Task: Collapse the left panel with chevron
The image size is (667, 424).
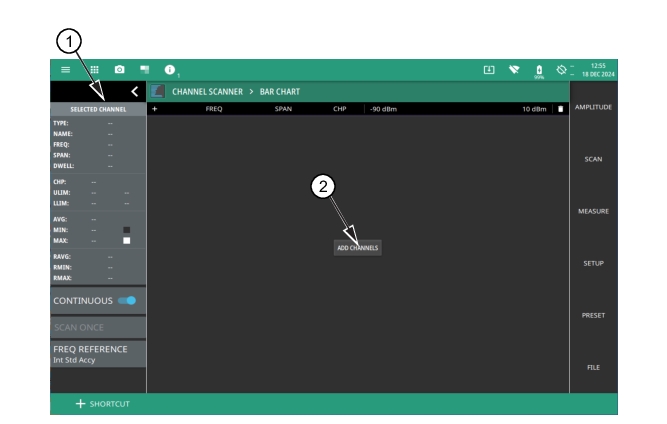Action: point(134,92)
